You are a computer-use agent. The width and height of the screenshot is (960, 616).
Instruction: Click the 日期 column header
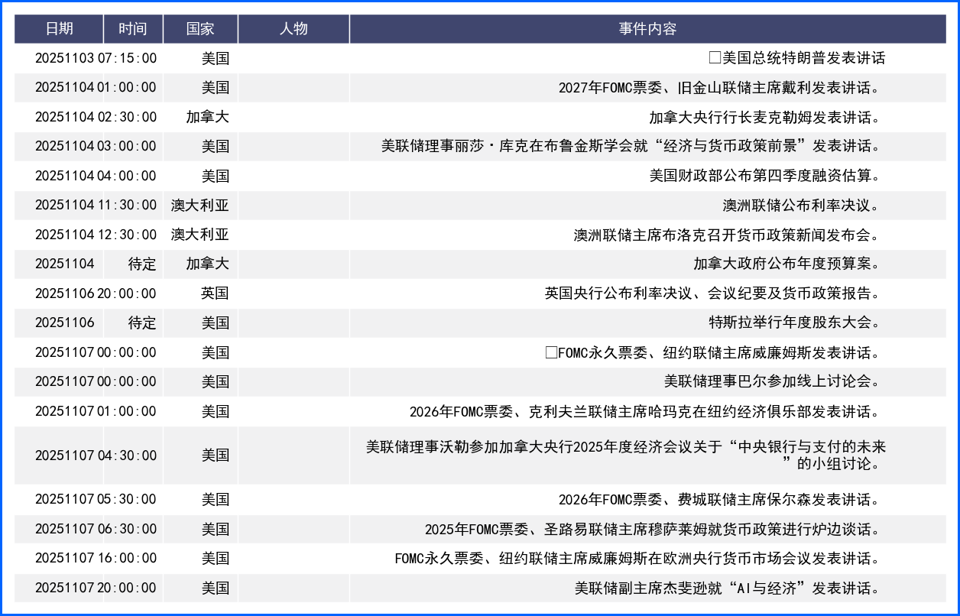coord(60,29)
